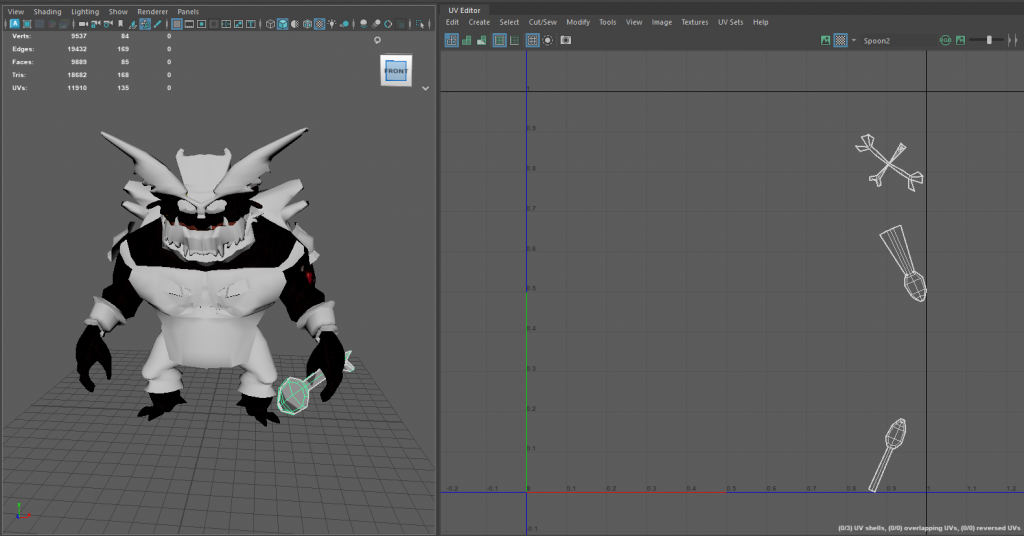Click the RGB channels icon

(945, 40)
